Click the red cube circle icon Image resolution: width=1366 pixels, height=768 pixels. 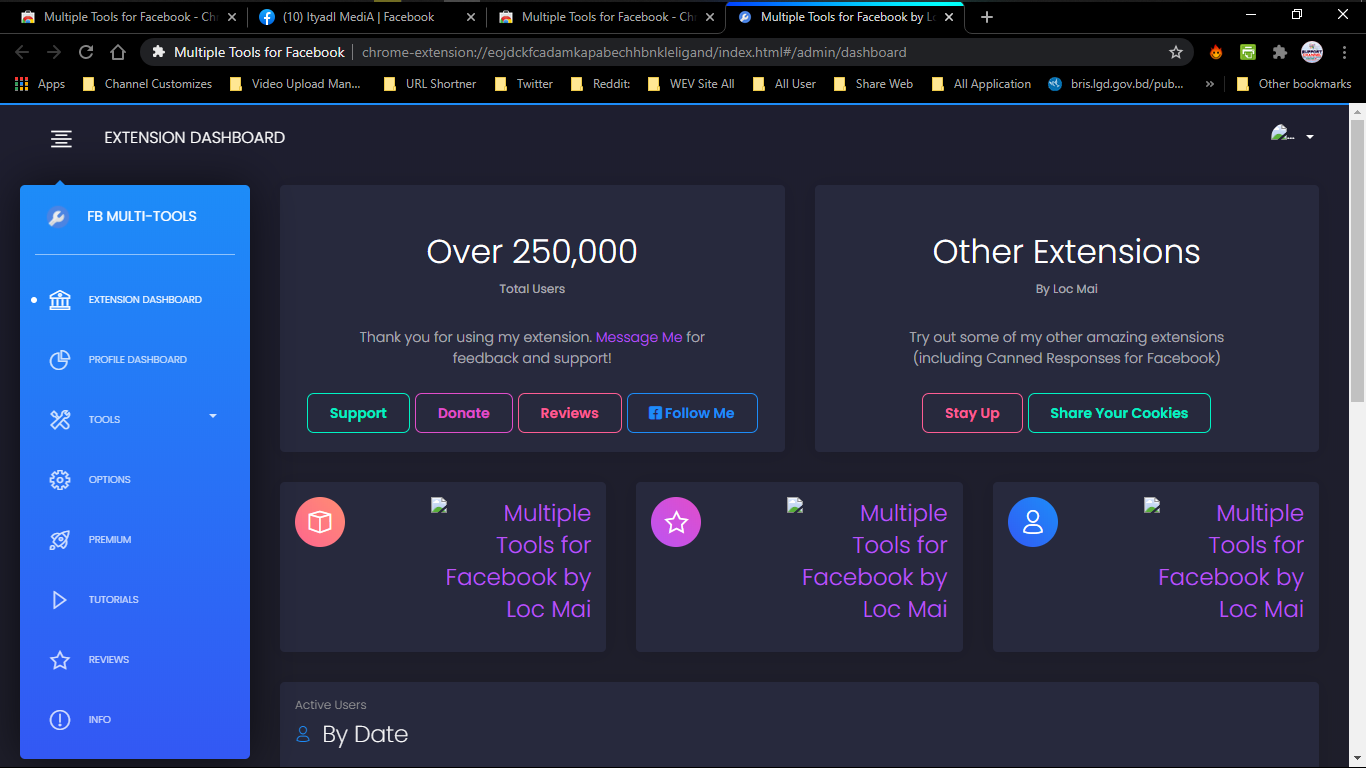[x=320, y=522]
